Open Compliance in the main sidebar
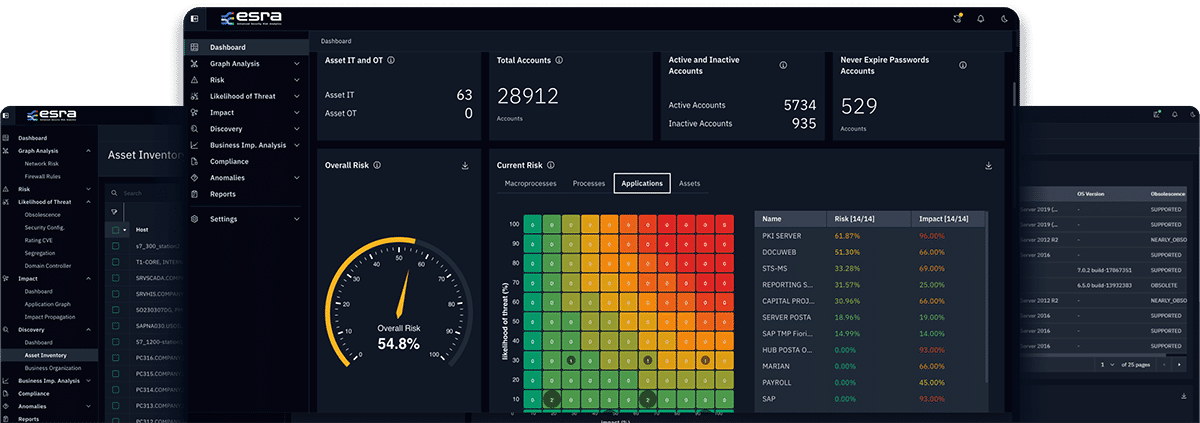1200x423 pixels. (229, 161)
